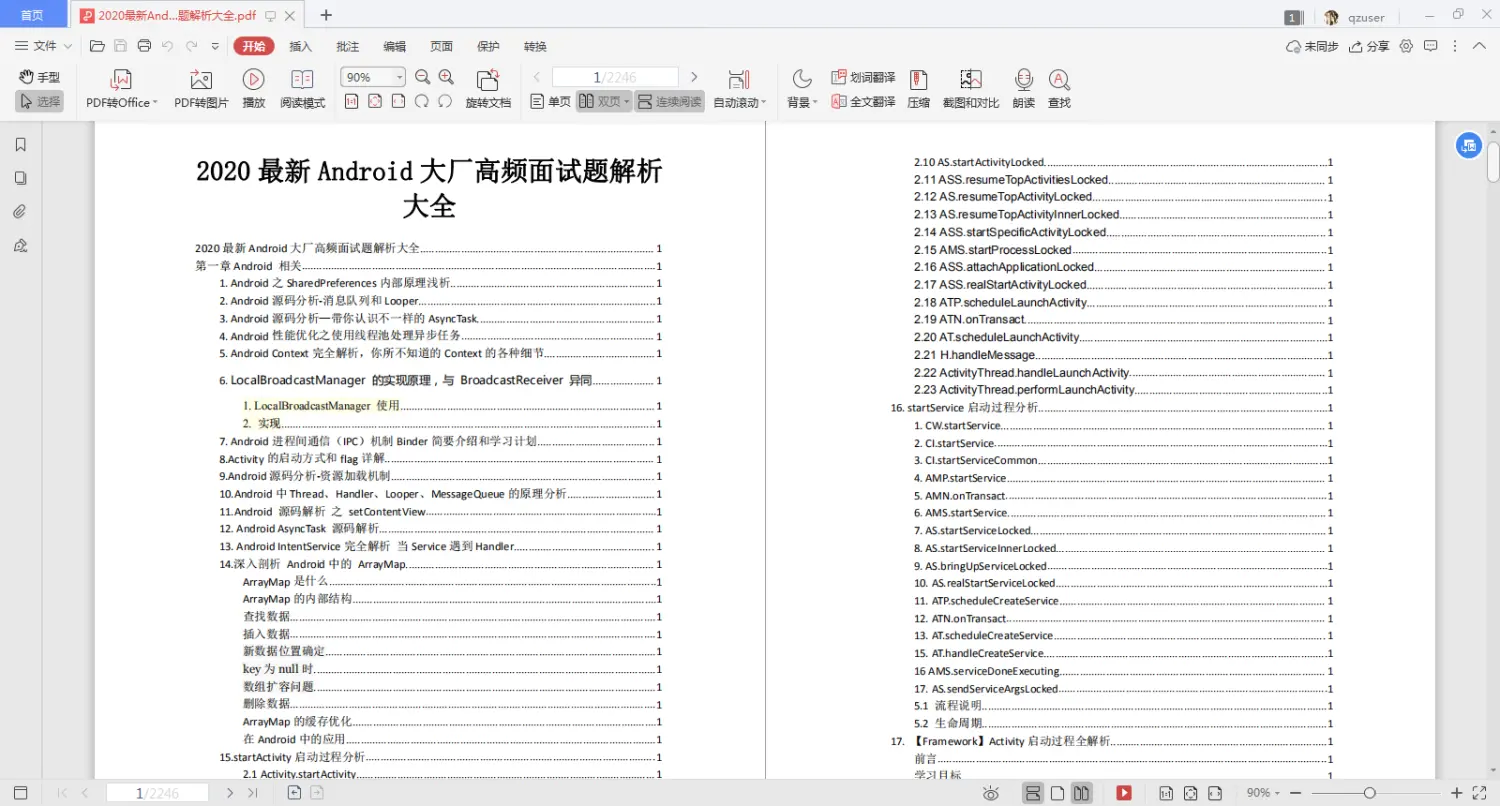Click the zoom slider handle in status bar
The height and width of the screenshot is (806, 1500).
[1369, 793]
